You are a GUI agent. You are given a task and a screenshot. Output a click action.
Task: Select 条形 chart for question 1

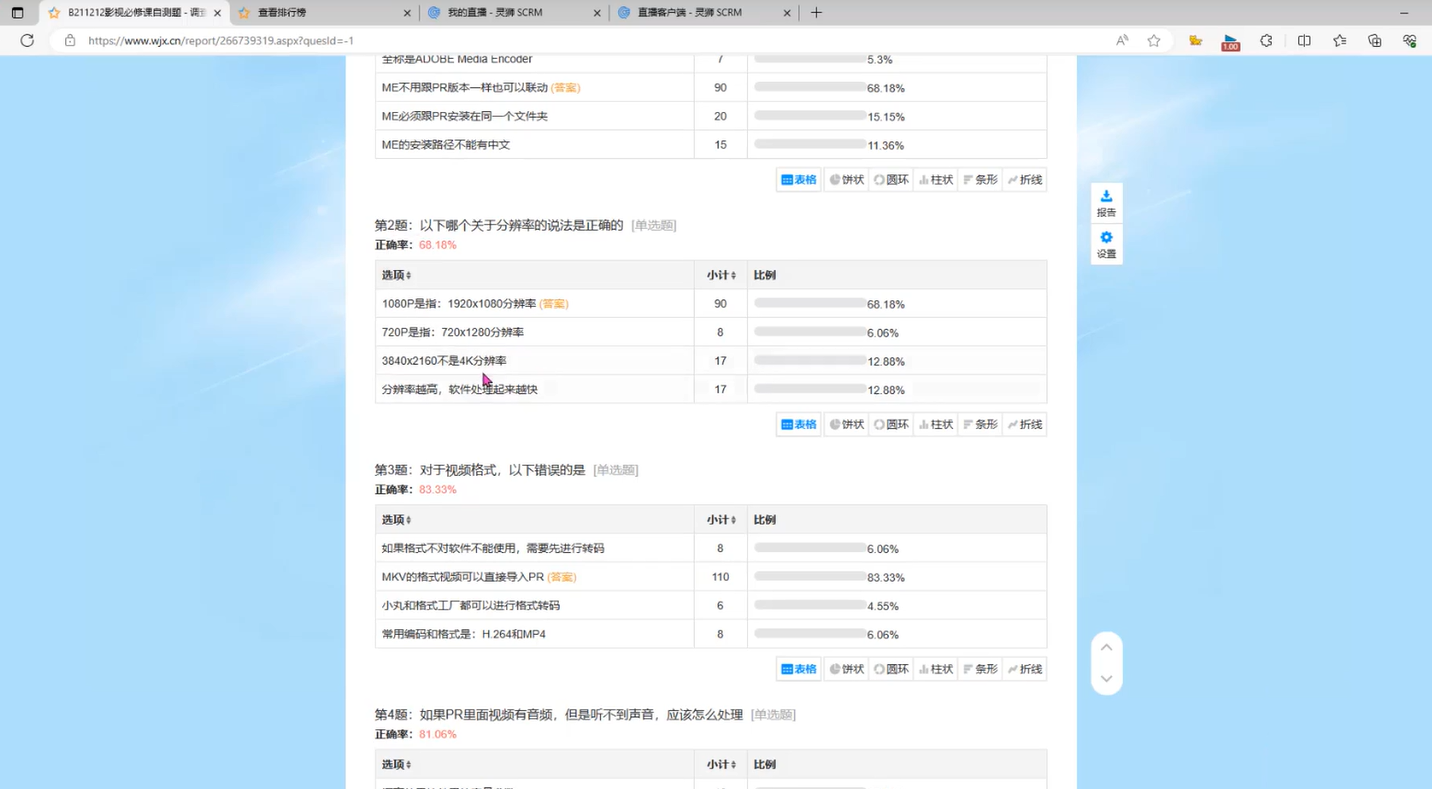tap(980, 180)
